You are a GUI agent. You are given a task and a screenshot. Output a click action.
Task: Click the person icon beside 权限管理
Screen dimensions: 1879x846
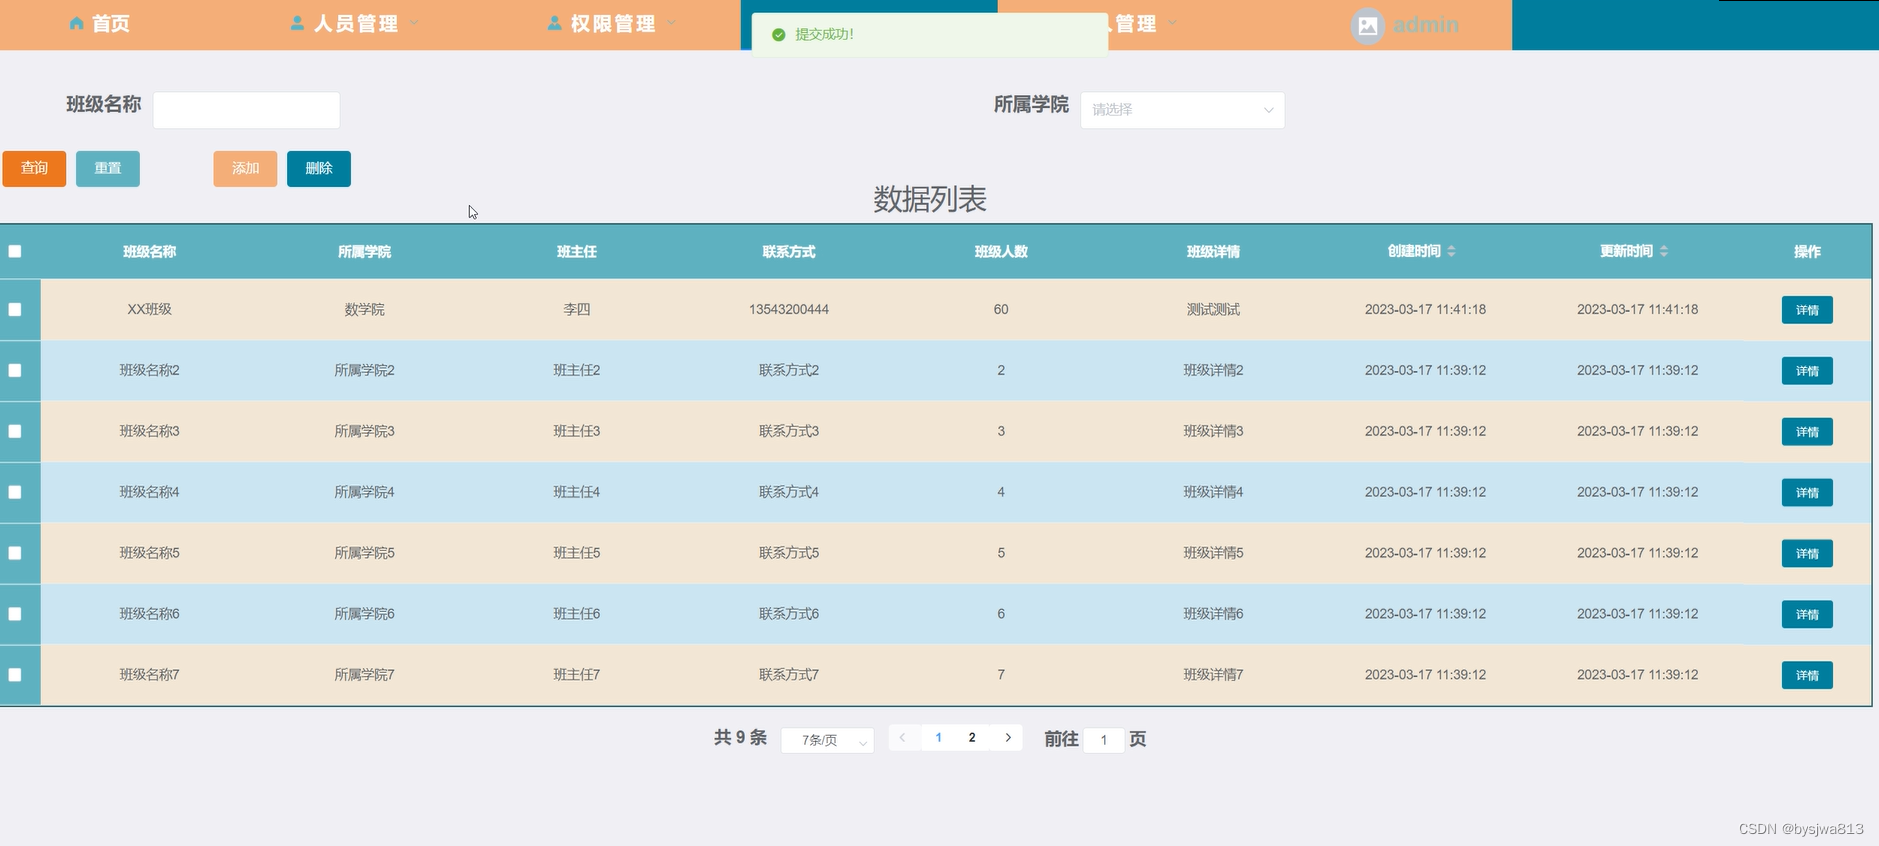pos(554,23)
